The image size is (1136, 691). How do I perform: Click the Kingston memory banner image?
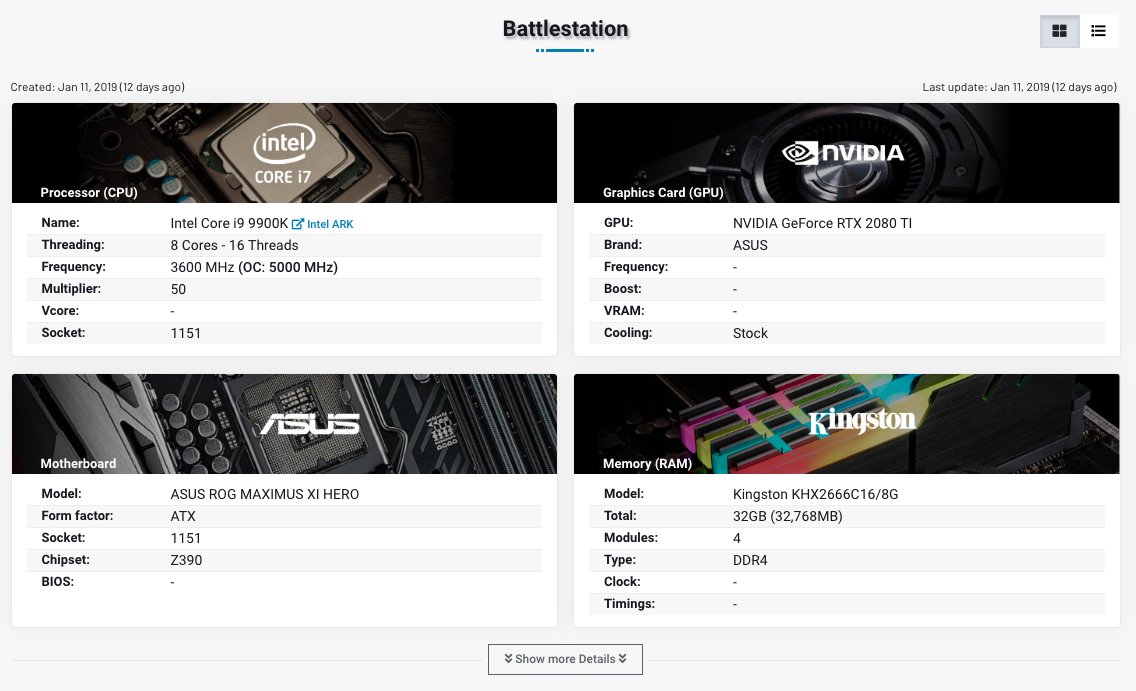coord(846,424)
